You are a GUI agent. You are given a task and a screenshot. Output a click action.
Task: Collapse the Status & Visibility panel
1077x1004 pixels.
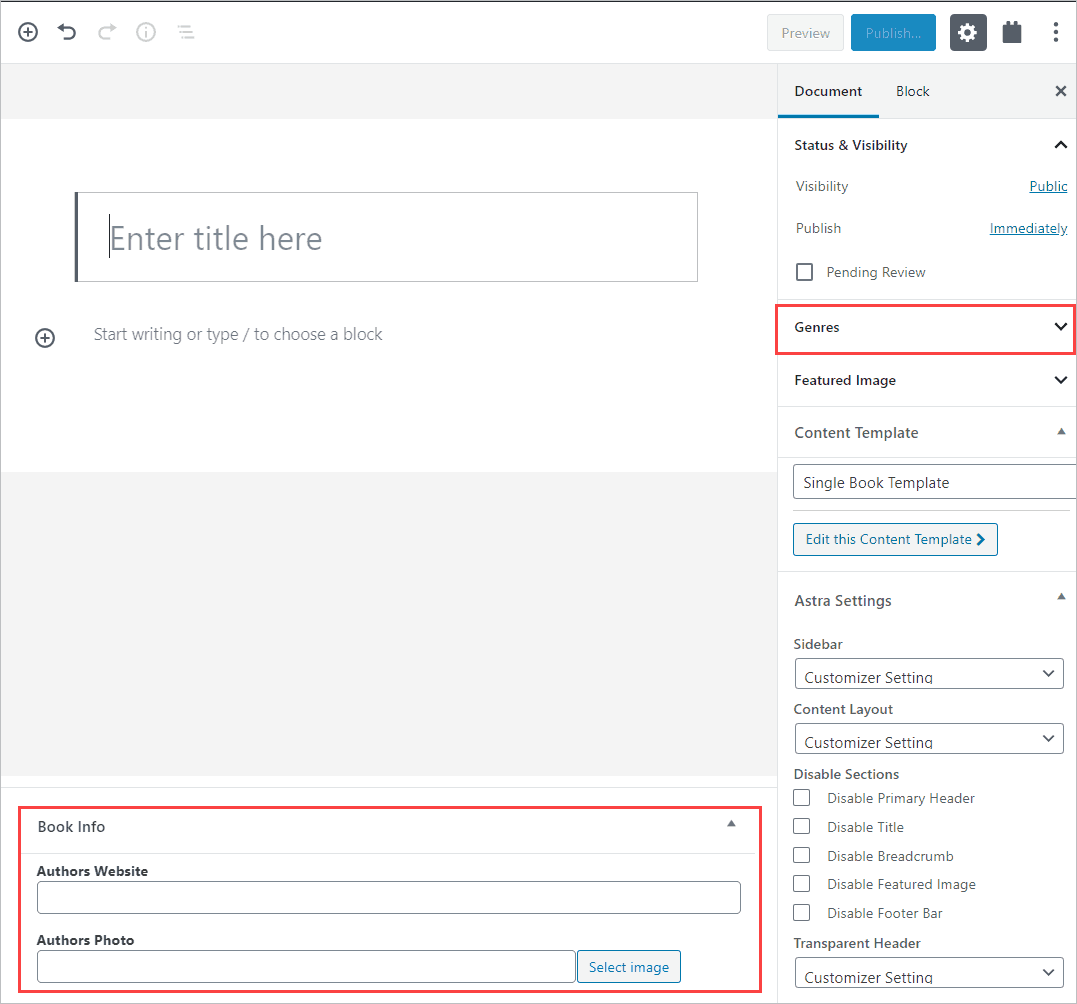(x=927, y=145)
